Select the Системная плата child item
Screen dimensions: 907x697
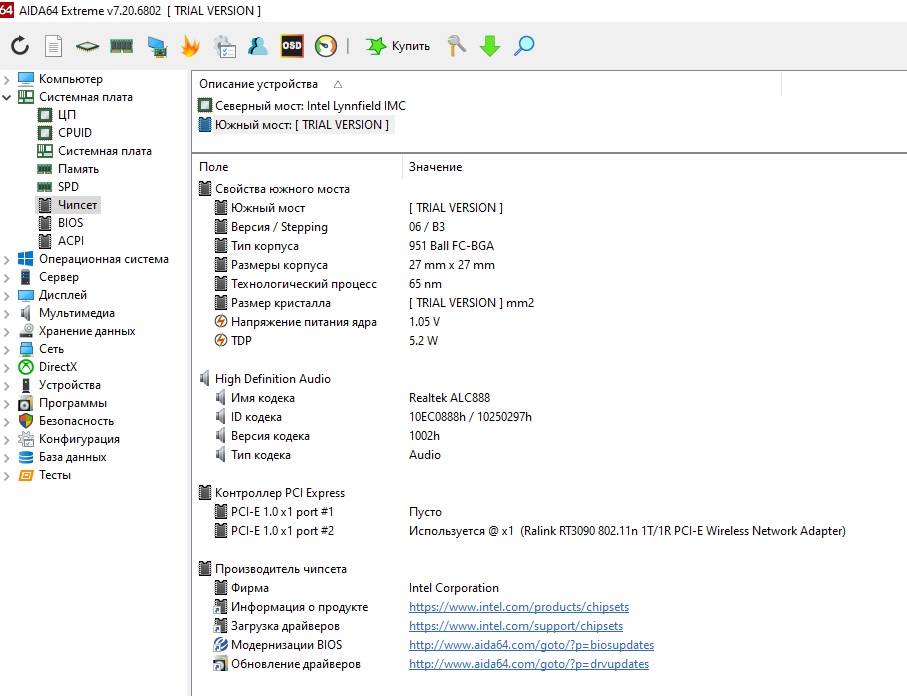105,151
